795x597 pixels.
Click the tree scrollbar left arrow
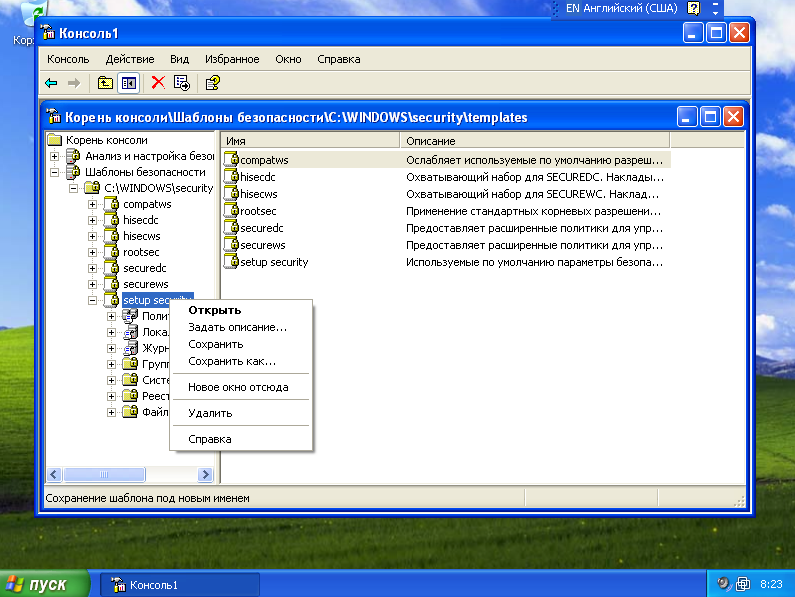[54, 474]
